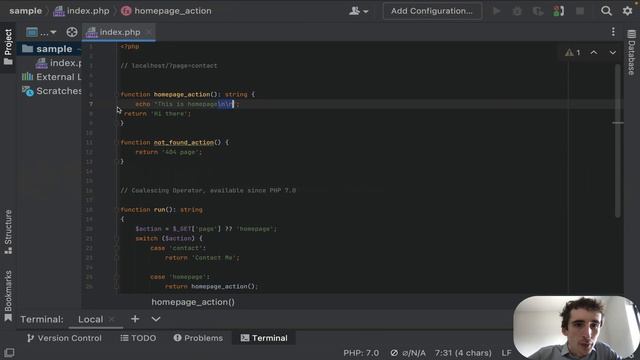Select External Libraries in project tree
The image size is (640, 360).
point(51,77)
